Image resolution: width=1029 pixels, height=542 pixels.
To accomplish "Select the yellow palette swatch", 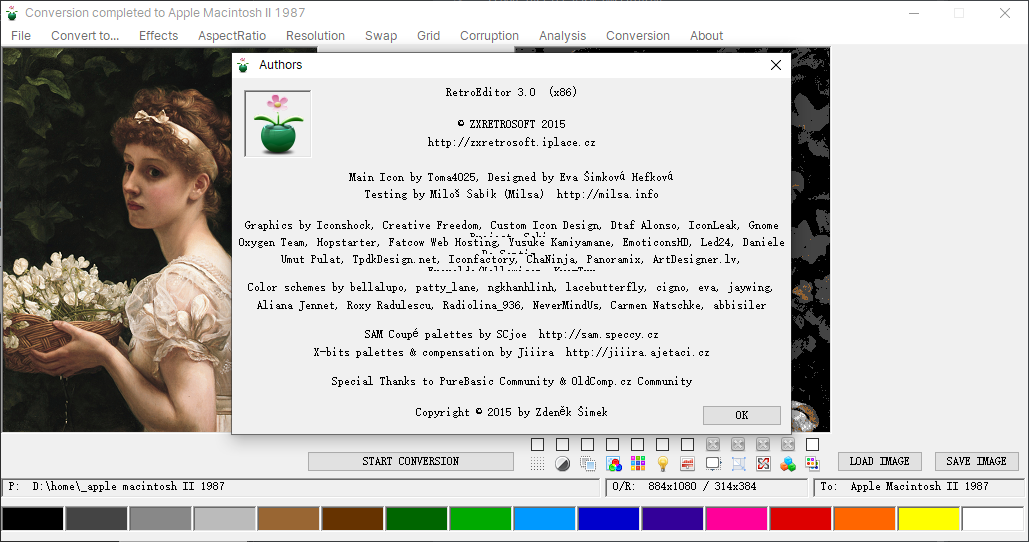I will 929,518.
